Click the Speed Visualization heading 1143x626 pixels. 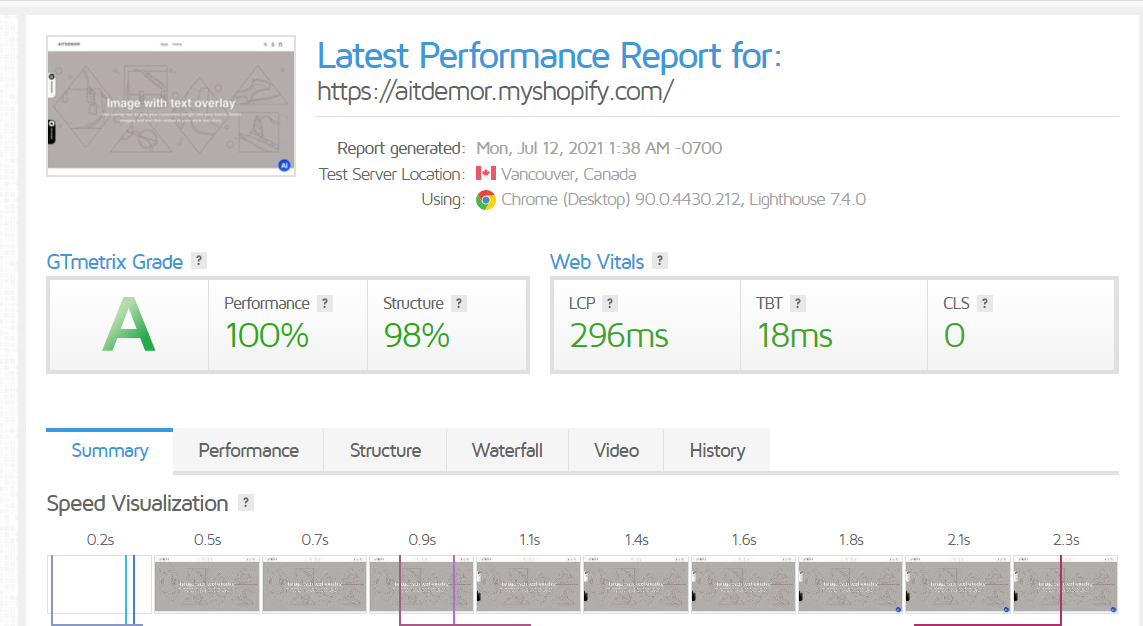point(137,504)
